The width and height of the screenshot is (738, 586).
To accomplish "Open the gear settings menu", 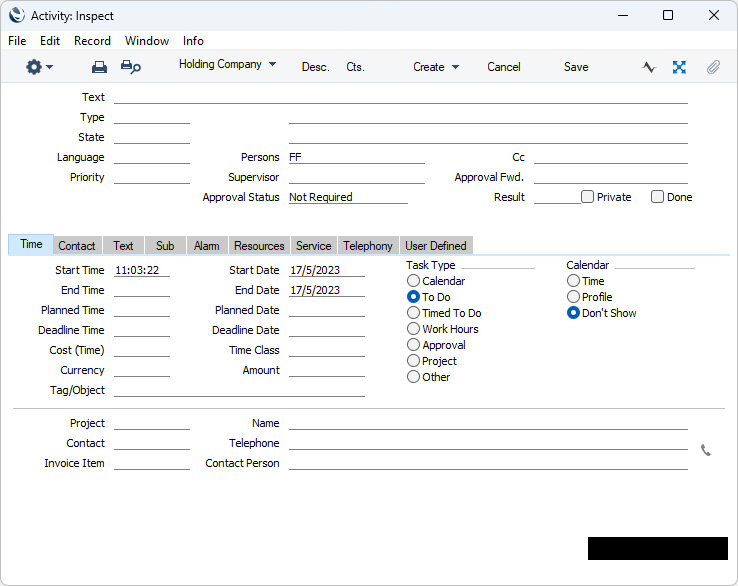I will pos(39,67).
